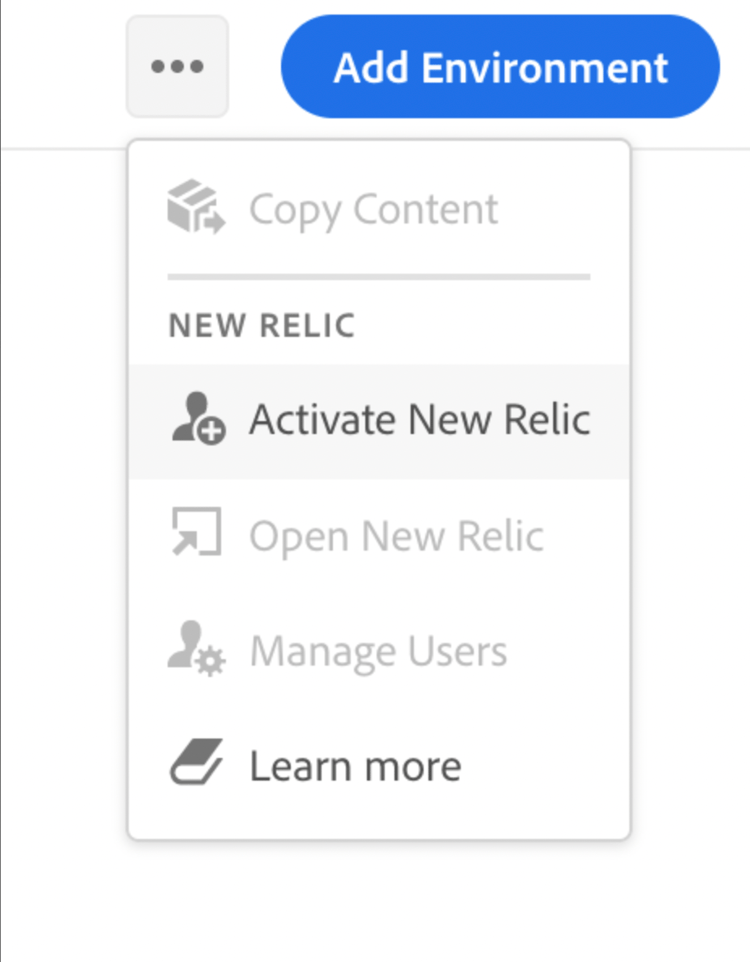Choose Copy Content from the menu
The image size is (750, 962).
pyautogui.click(x=379, y=209)
